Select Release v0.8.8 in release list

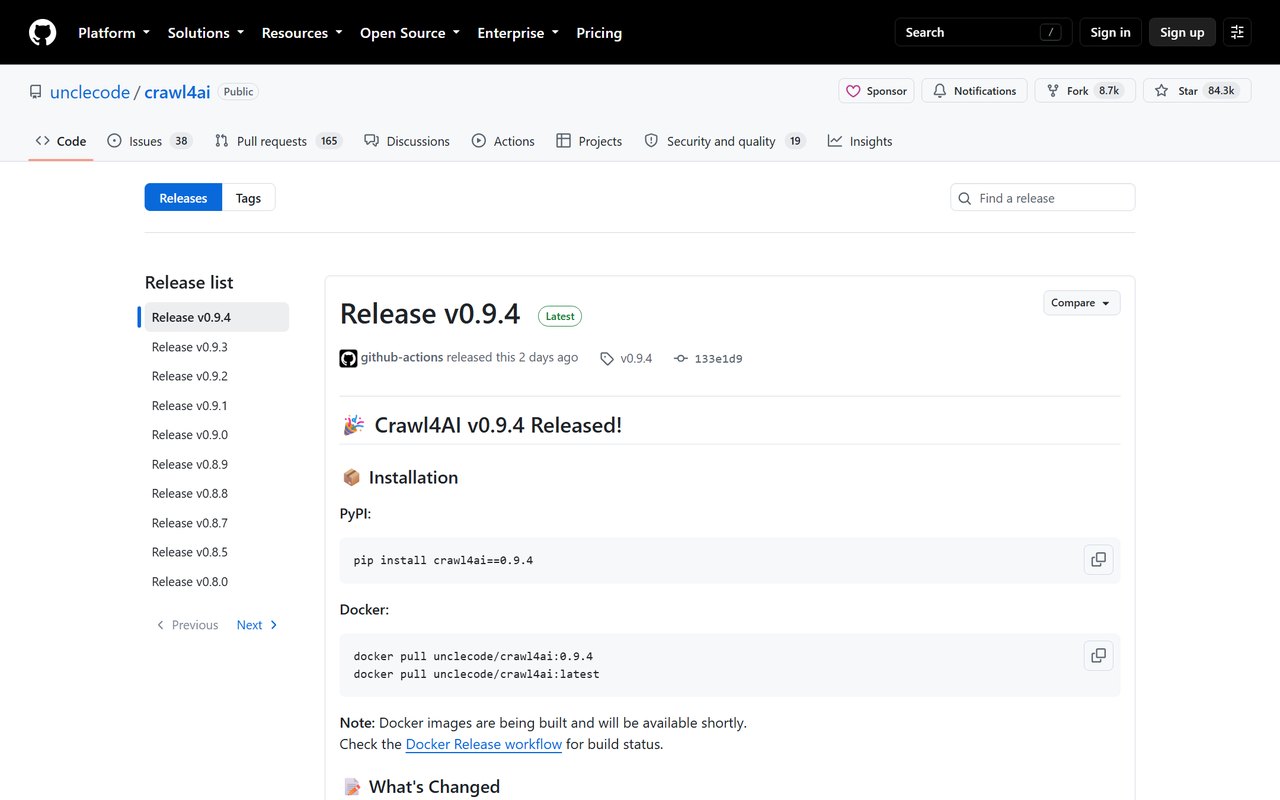pos(217,493)
